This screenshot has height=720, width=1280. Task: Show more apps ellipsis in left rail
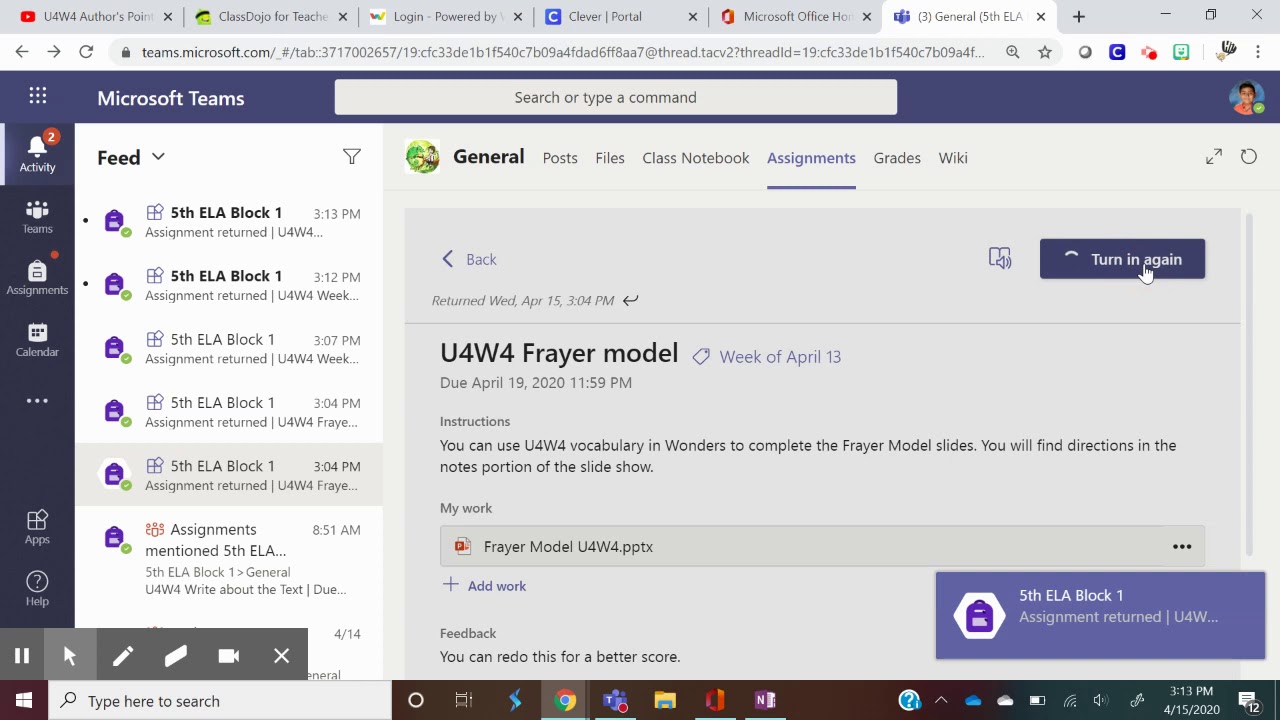coord(37,401)
